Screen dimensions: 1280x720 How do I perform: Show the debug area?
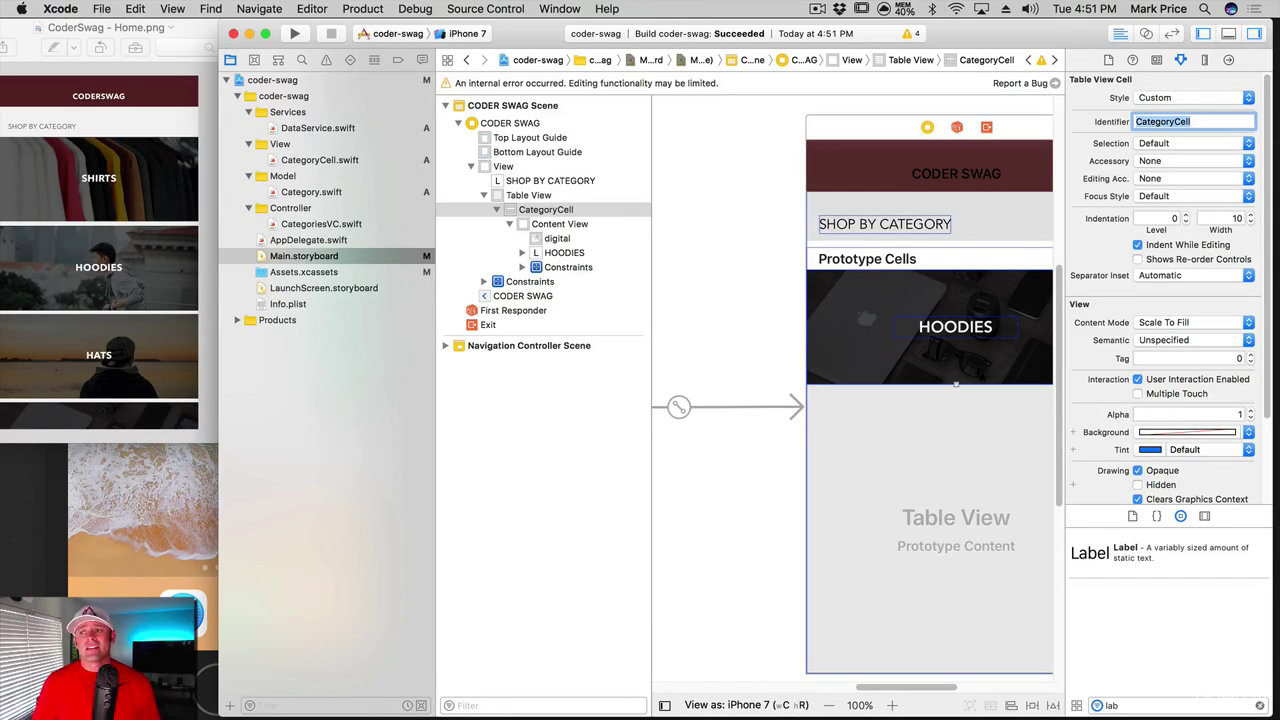coord(1229,34)
